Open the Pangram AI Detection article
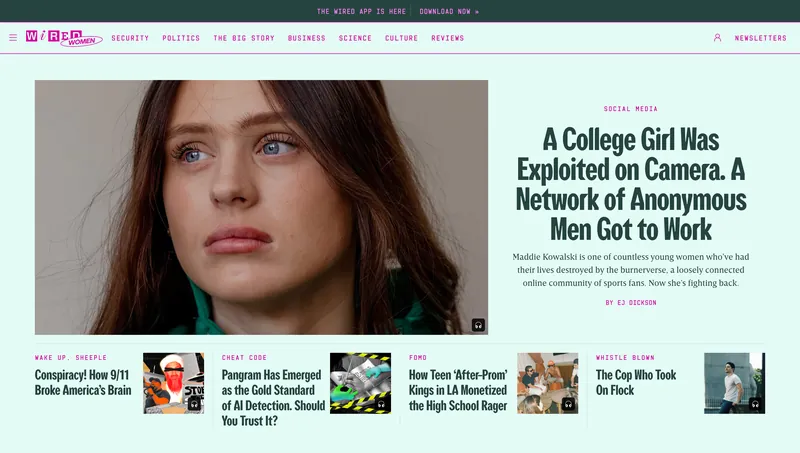800x453 pixels. point(273,398)
